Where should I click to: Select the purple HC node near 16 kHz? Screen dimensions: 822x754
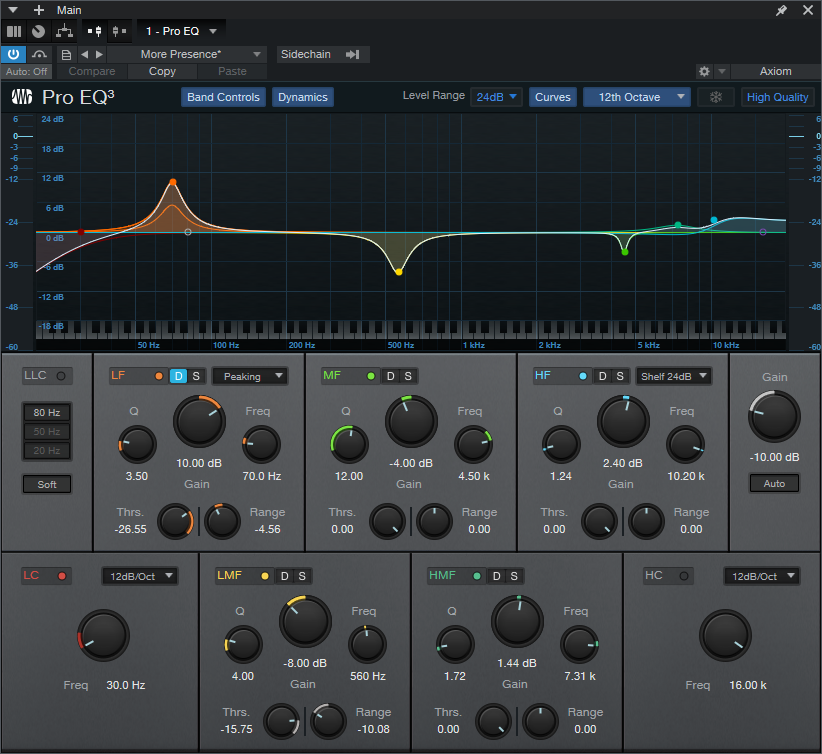click(x=763, y=232)
